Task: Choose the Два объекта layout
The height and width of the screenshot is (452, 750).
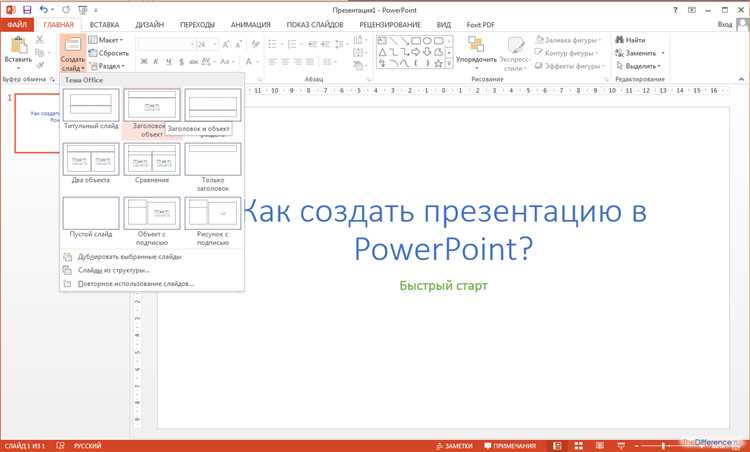Action: (x=91, y=163)
